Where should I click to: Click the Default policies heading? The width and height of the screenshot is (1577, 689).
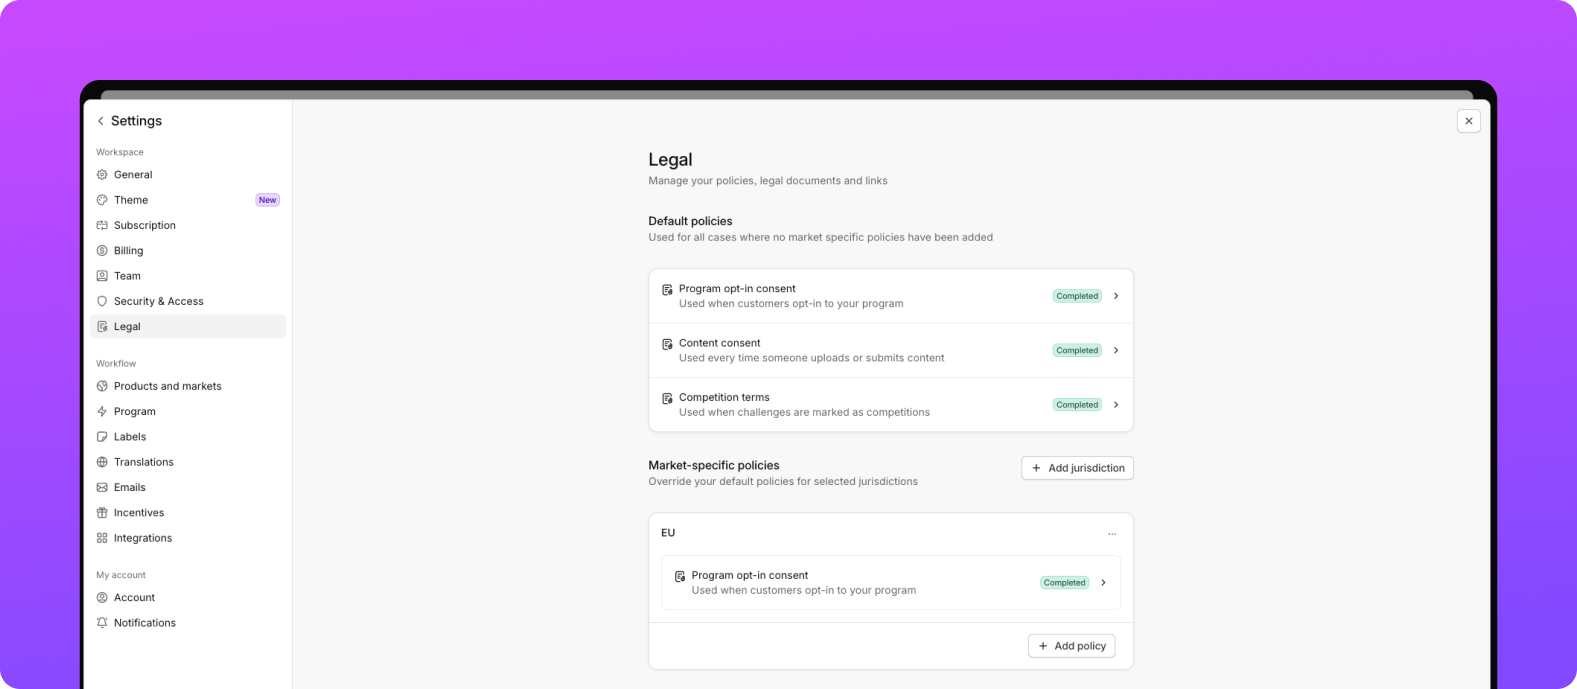(690, 221)
